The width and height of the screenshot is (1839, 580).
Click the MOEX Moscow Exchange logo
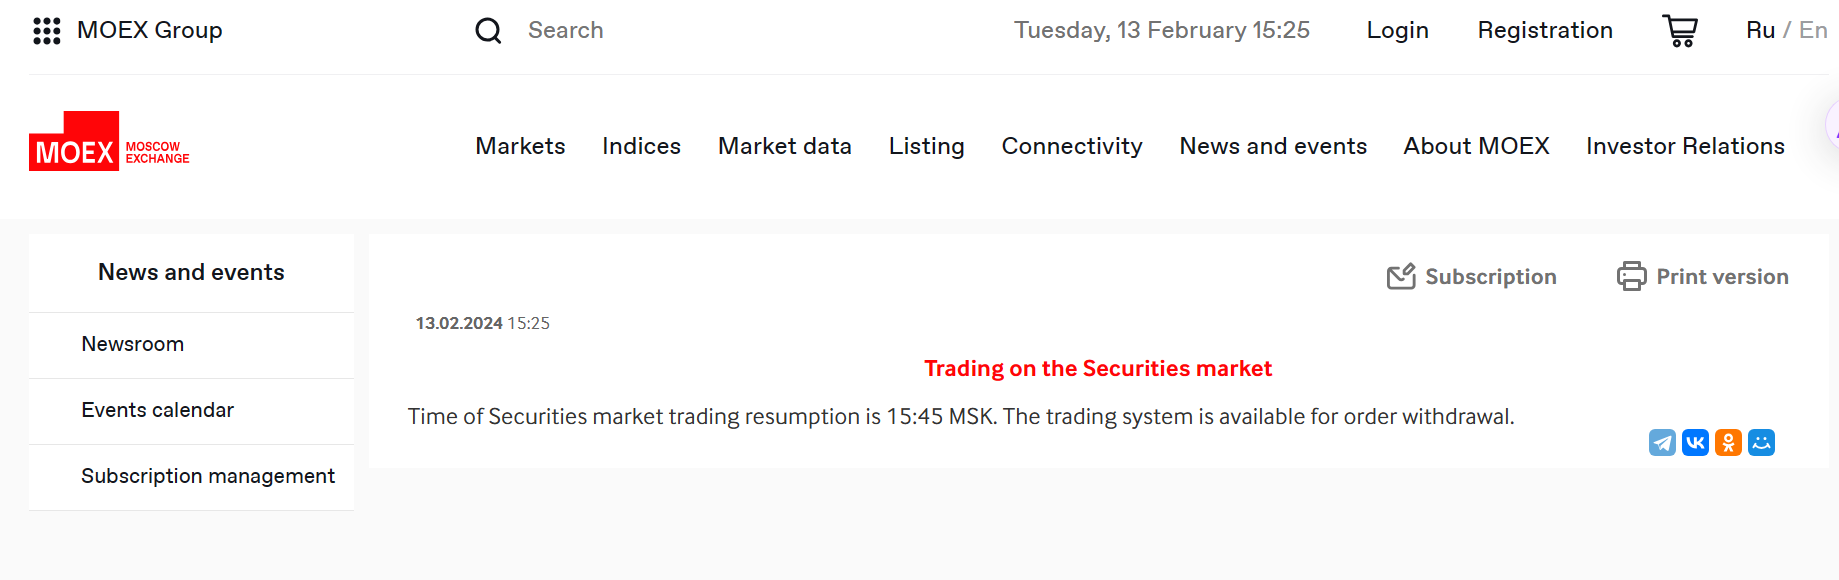pyautogui.click(x=109, y=141)
